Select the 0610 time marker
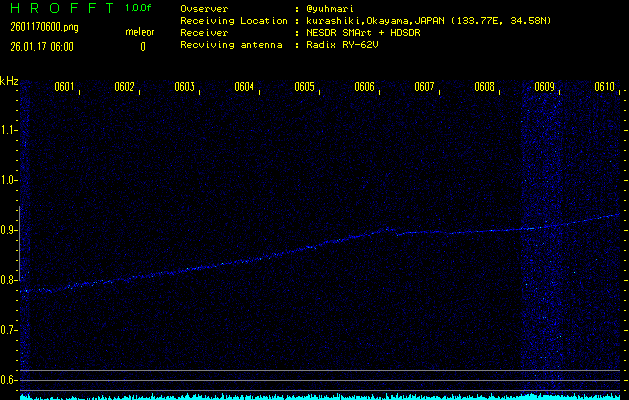629x400 pixels. click(604, 87)
